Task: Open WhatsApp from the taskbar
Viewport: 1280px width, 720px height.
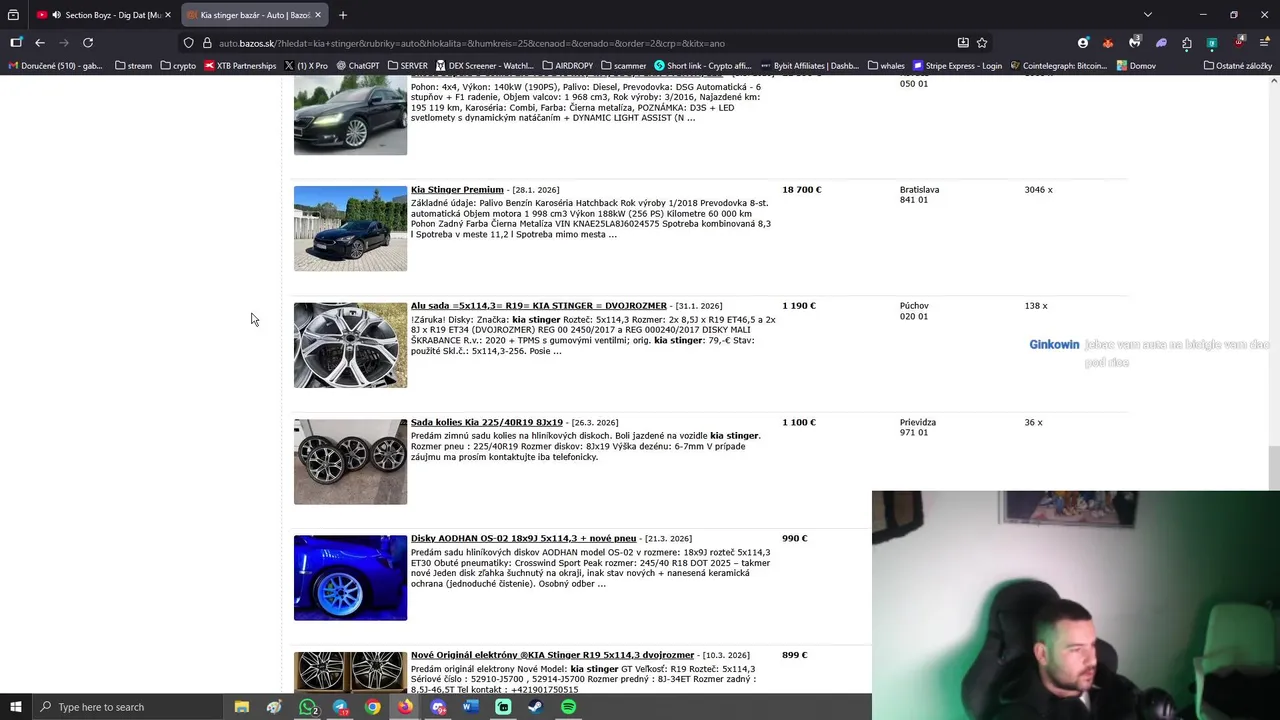Action: click(307, 707)
